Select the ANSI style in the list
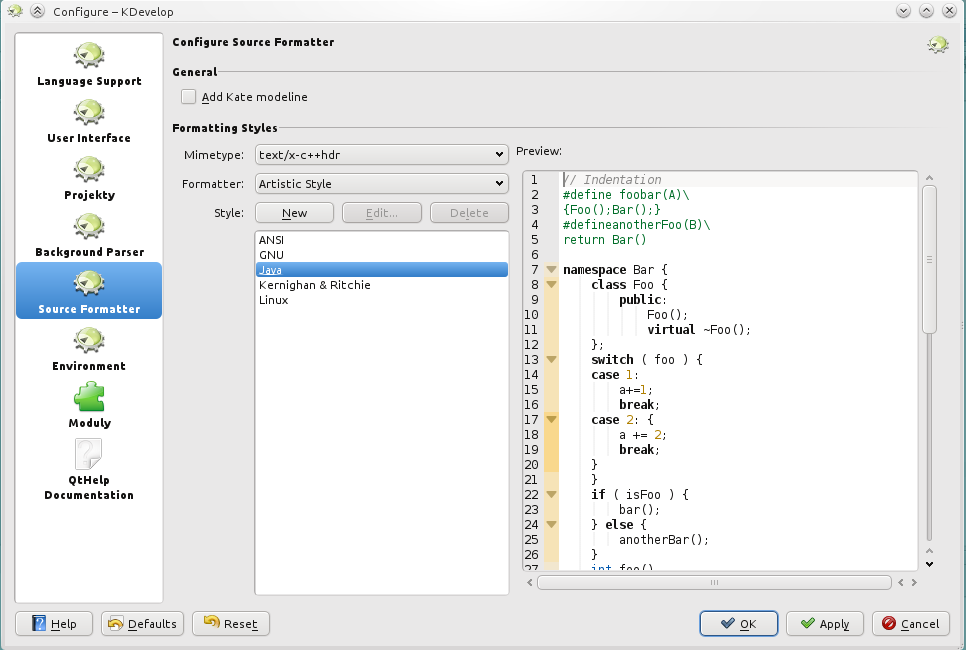This screenshot has height=650, width=966. click(381, 240)
